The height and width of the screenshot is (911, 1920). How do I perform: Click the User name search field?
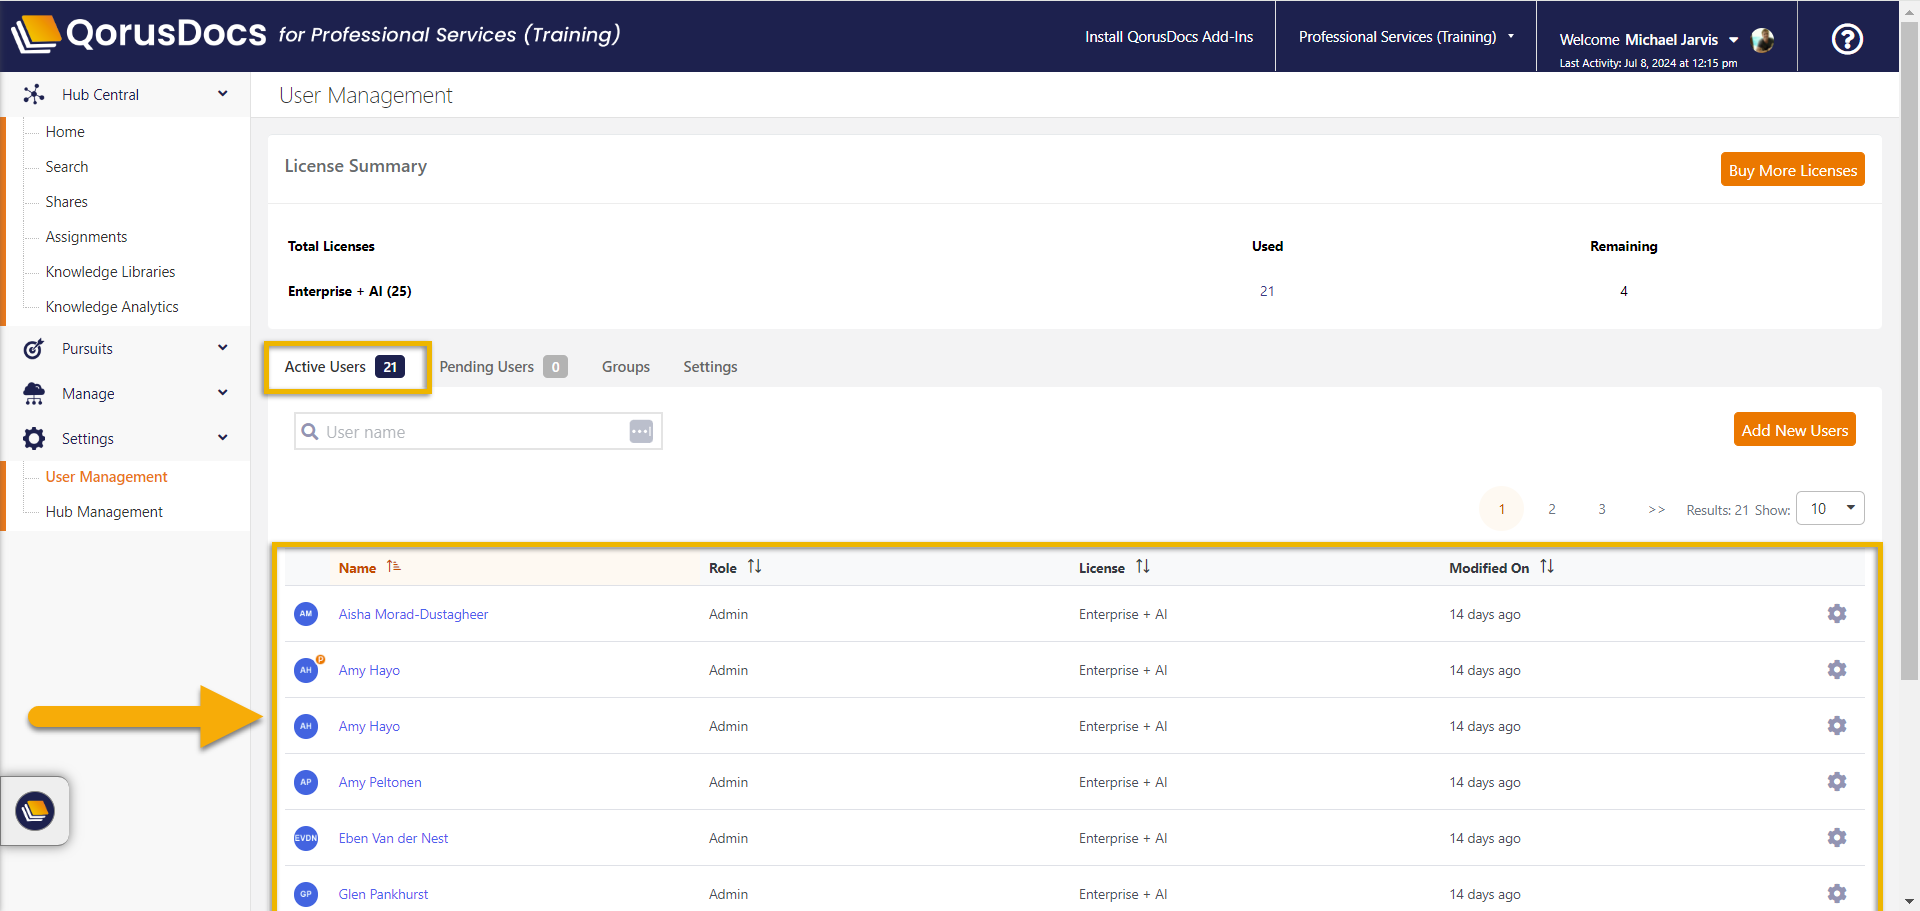tap(478, 431)
